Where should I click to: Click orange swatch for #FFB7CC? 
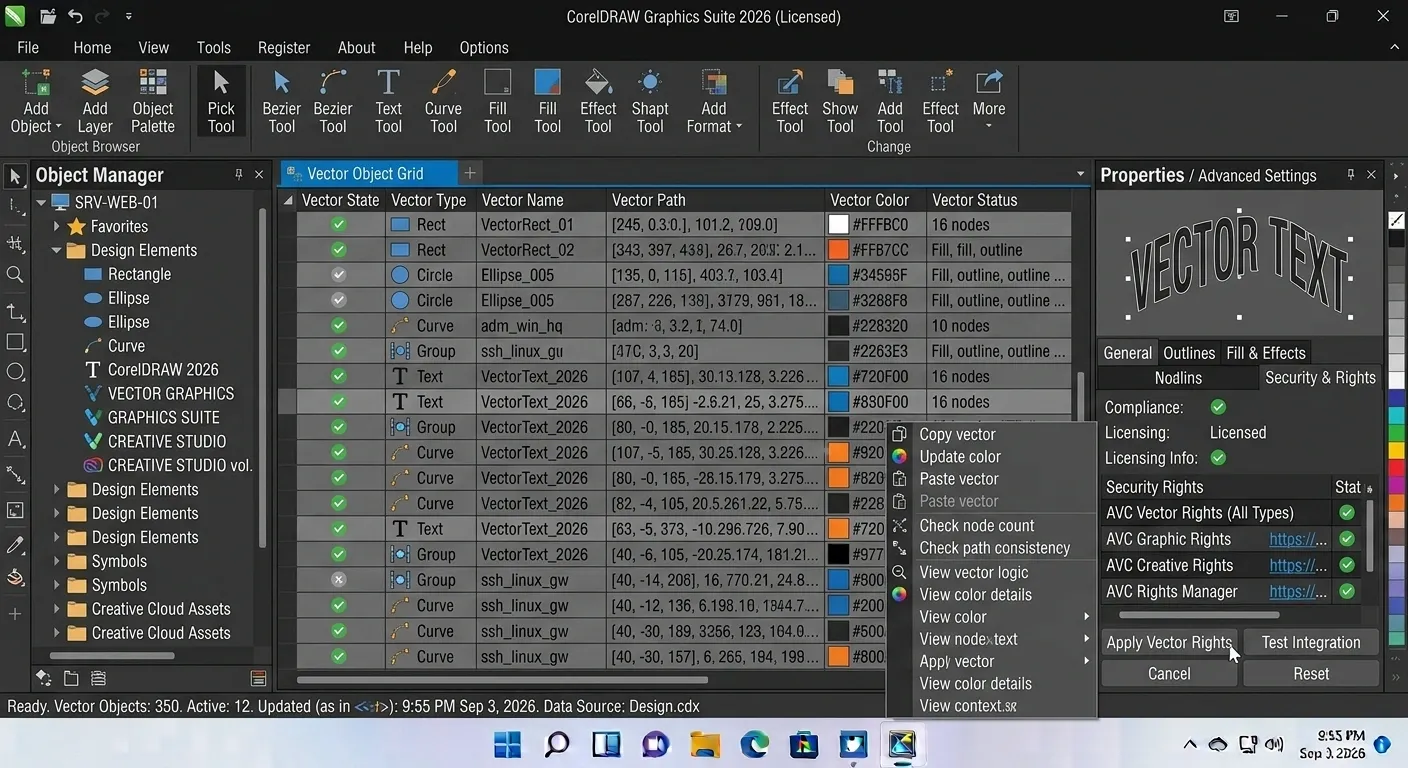coord(838,250)
